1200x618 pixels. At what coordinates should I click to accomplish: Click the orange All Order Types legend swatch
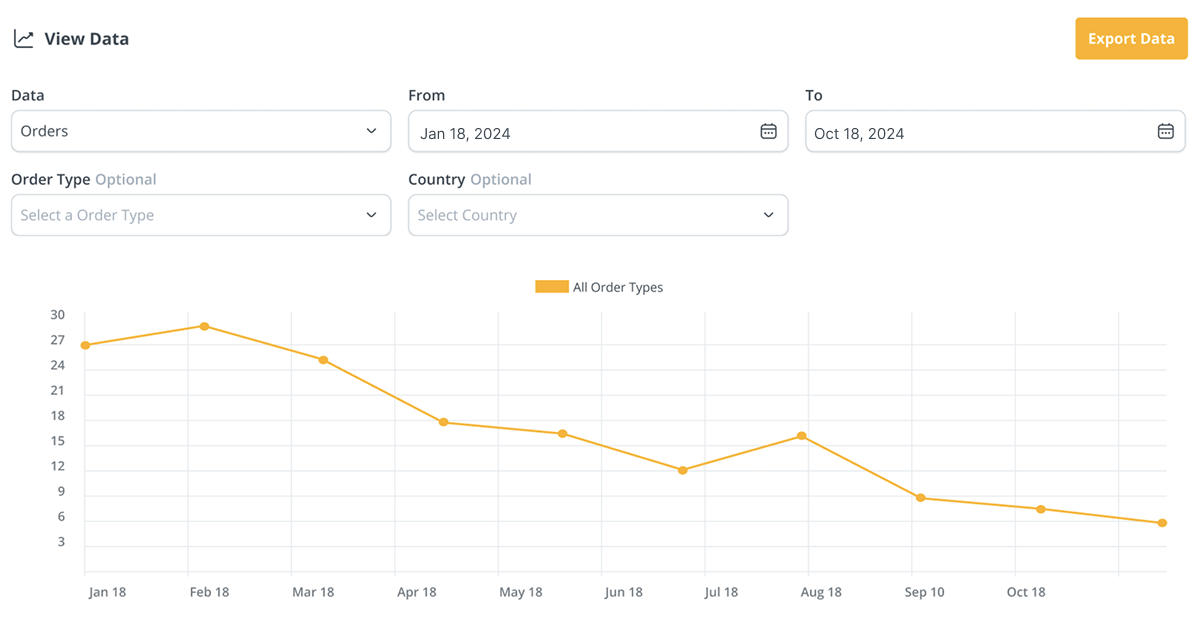pyautogui.click(x=551, y=287)
